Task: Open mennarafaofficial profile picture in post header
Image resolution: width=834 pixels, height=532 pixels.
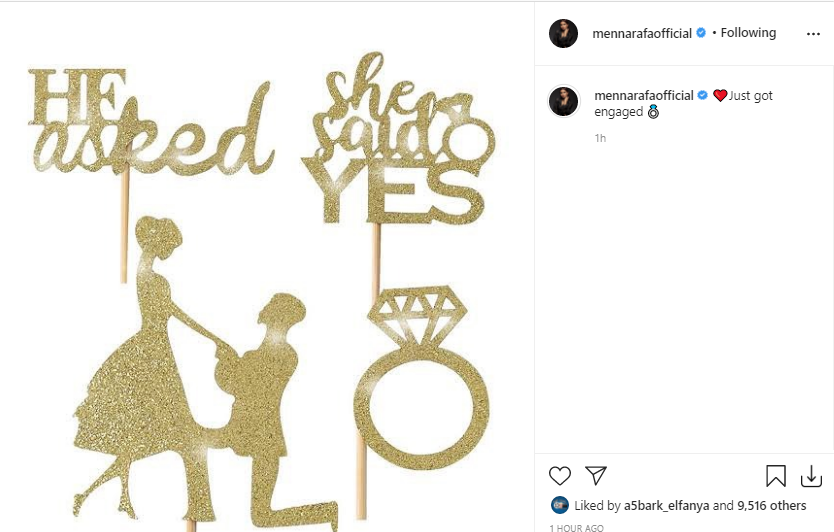Action: pyautogui.click(x=564, y=33)
